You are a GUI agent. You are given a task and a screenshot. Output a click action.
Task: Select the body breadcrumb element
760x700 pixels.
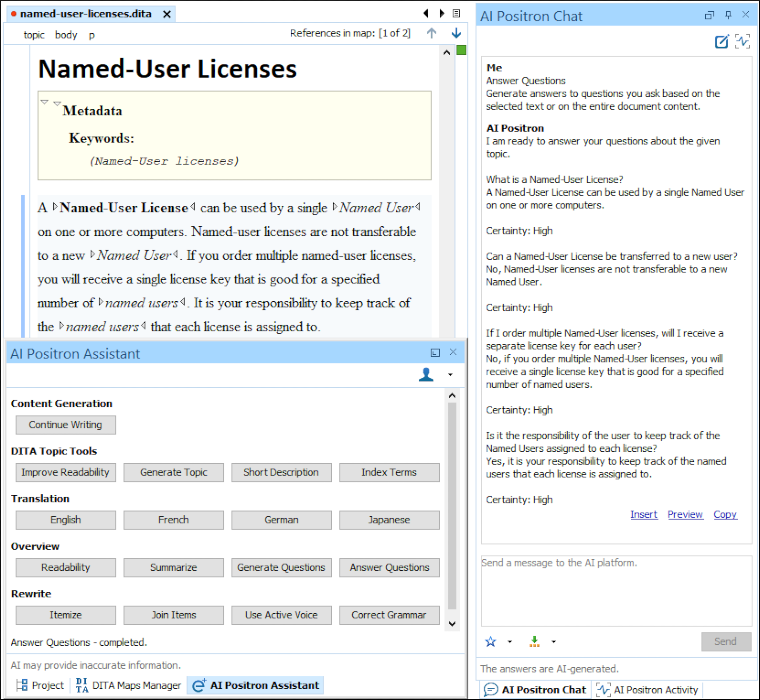(66, 35)
